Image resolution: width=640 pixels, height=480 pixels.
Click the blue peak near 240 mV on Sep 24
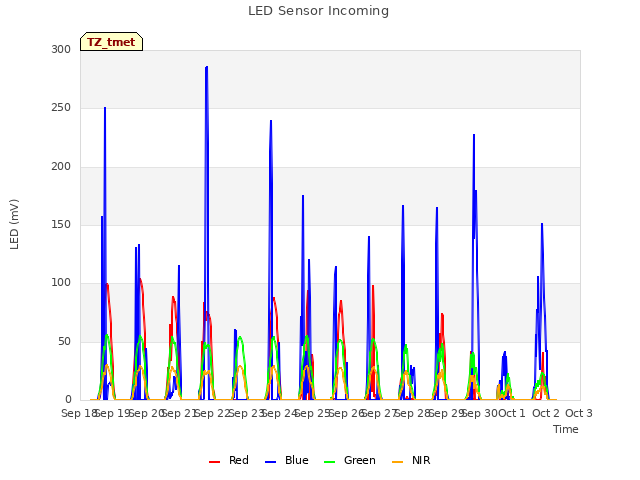tap(271, 121)
